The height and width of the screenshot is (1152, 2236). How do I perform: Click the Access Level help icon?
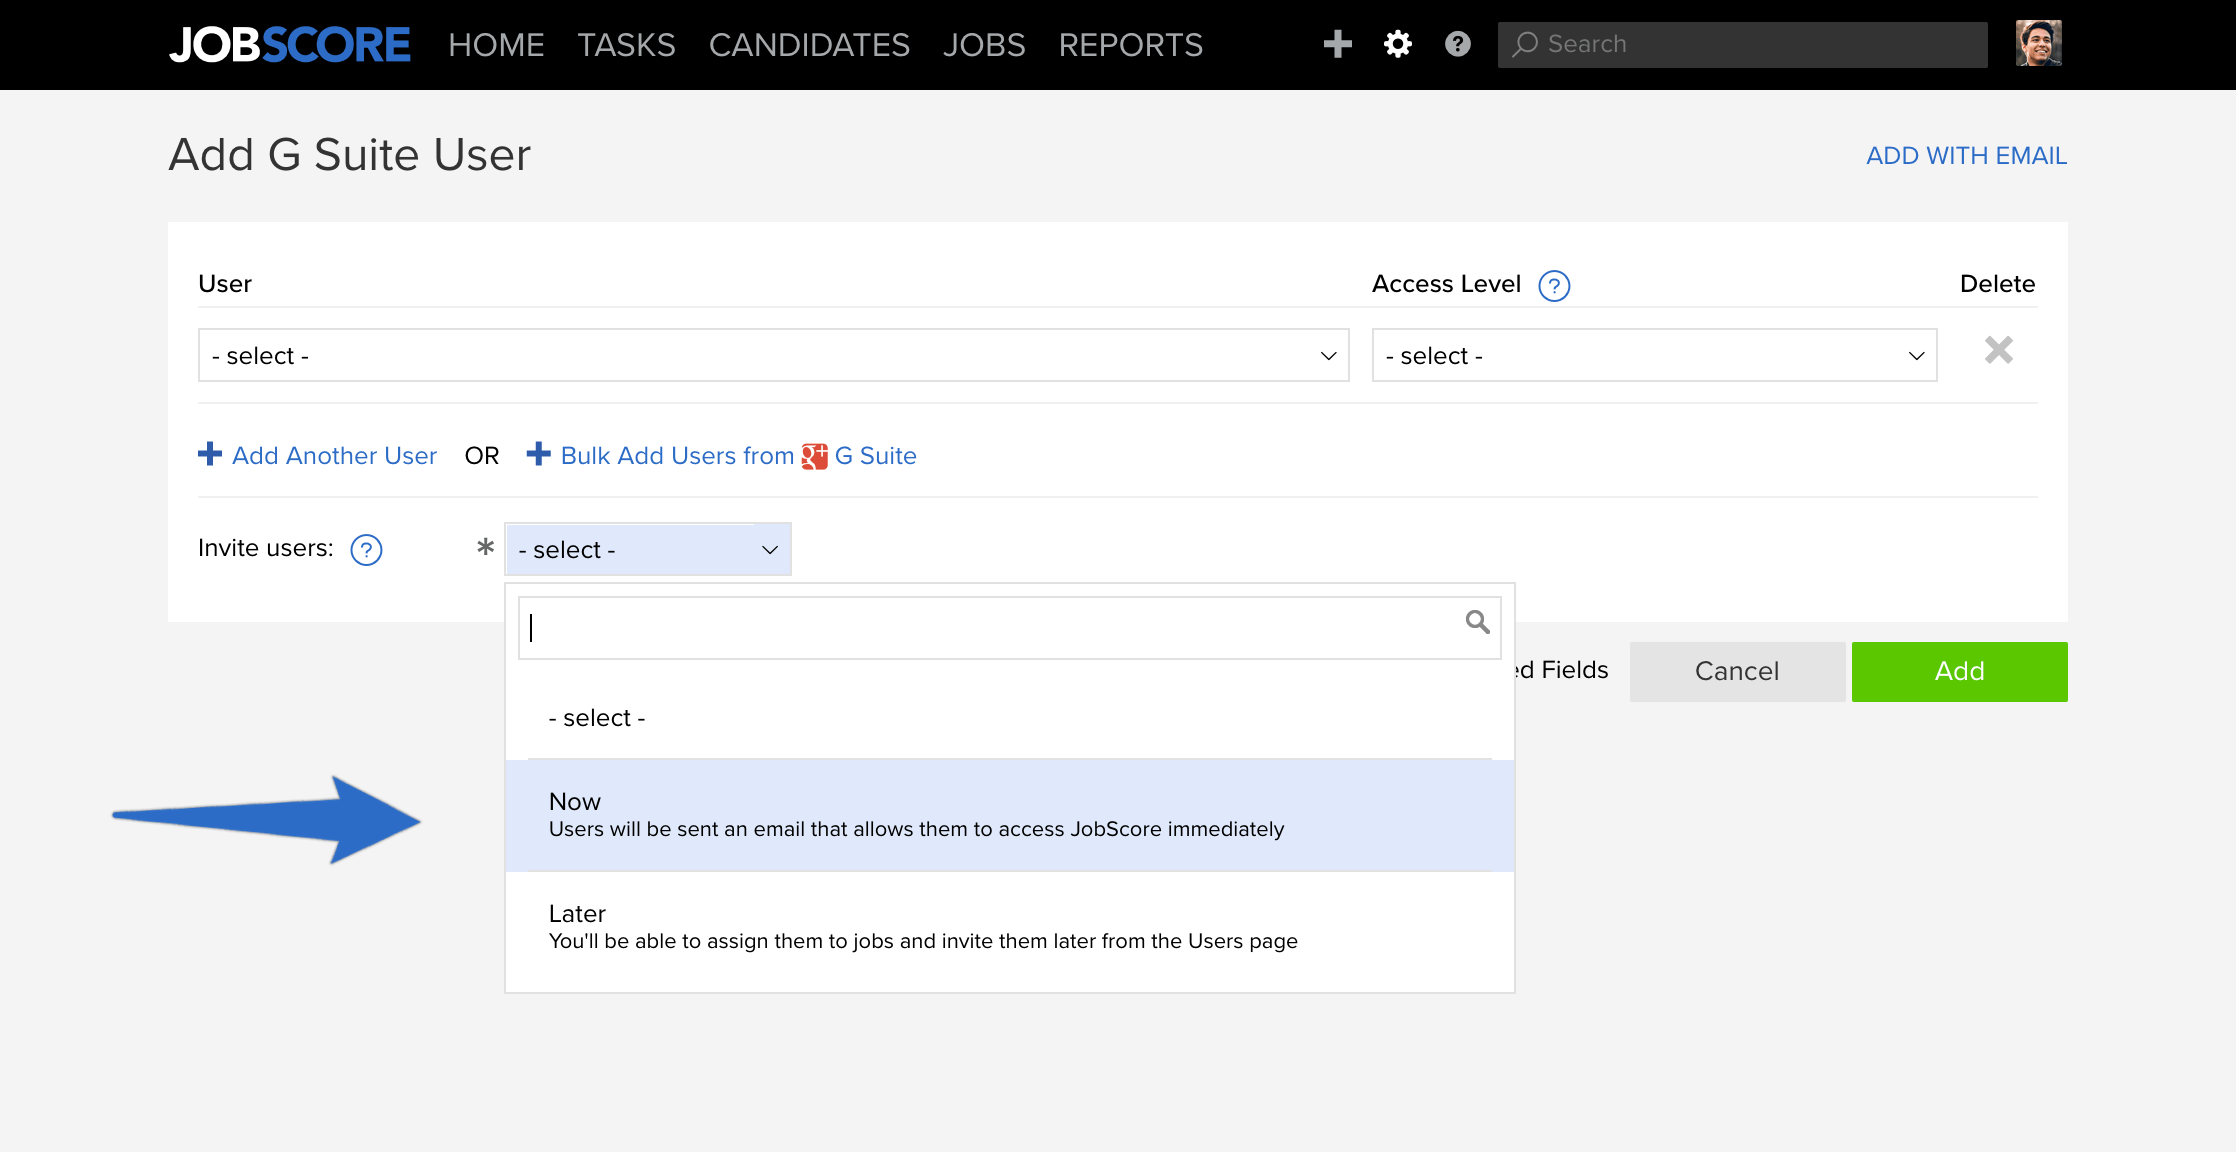tap(1554, 286)
